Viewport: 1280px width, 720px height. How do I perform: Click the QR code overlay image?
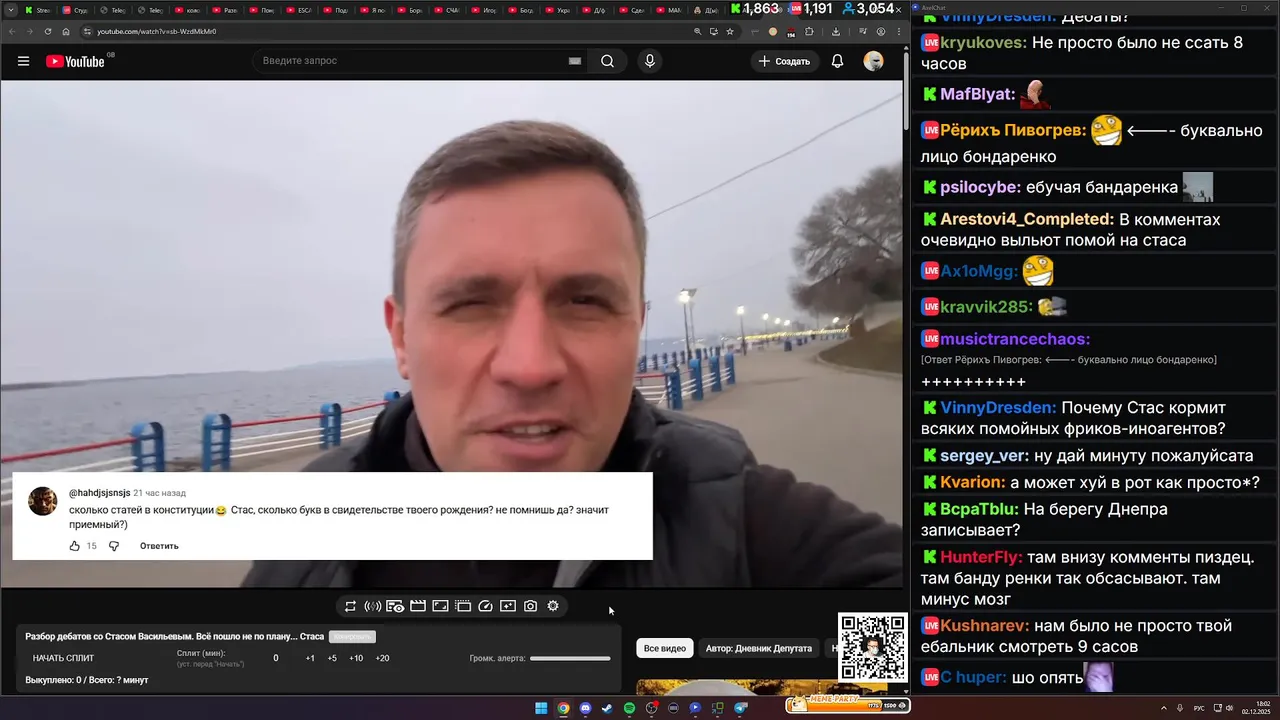tap(873, 647)
